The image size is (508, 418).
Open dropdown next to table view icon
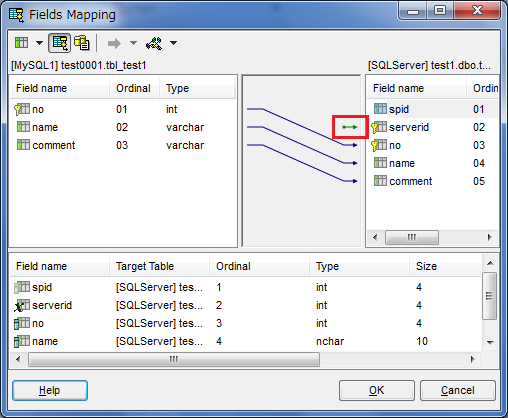(39, 43)
